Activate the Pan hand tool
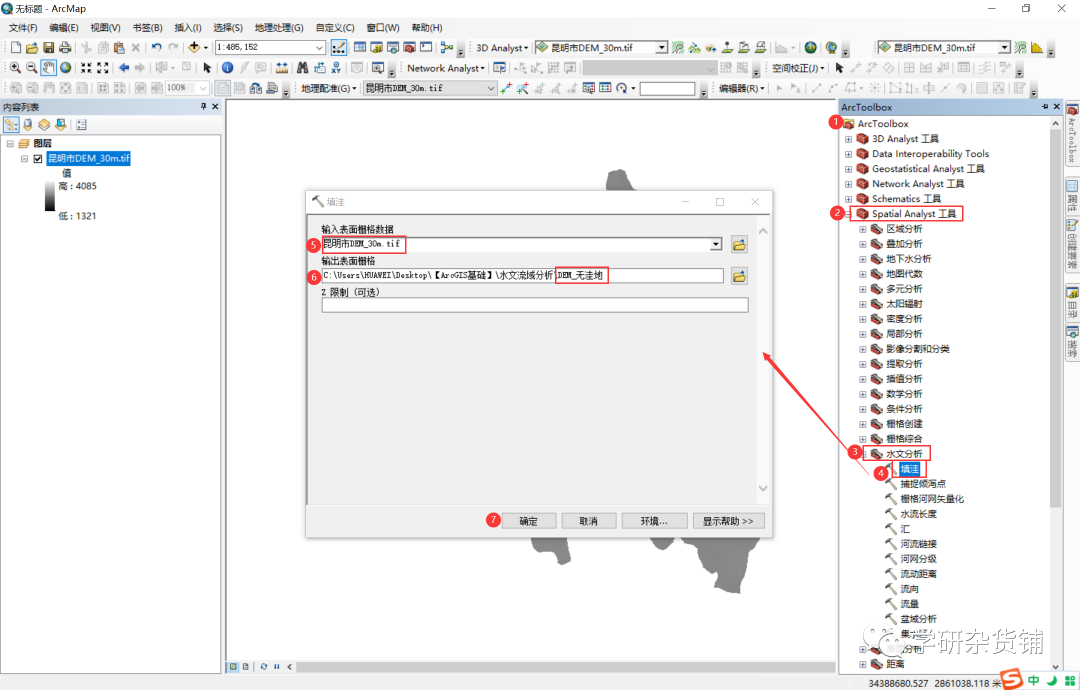Image resolution: width=1080 pixels, height=690 pixels. point(48,67)
